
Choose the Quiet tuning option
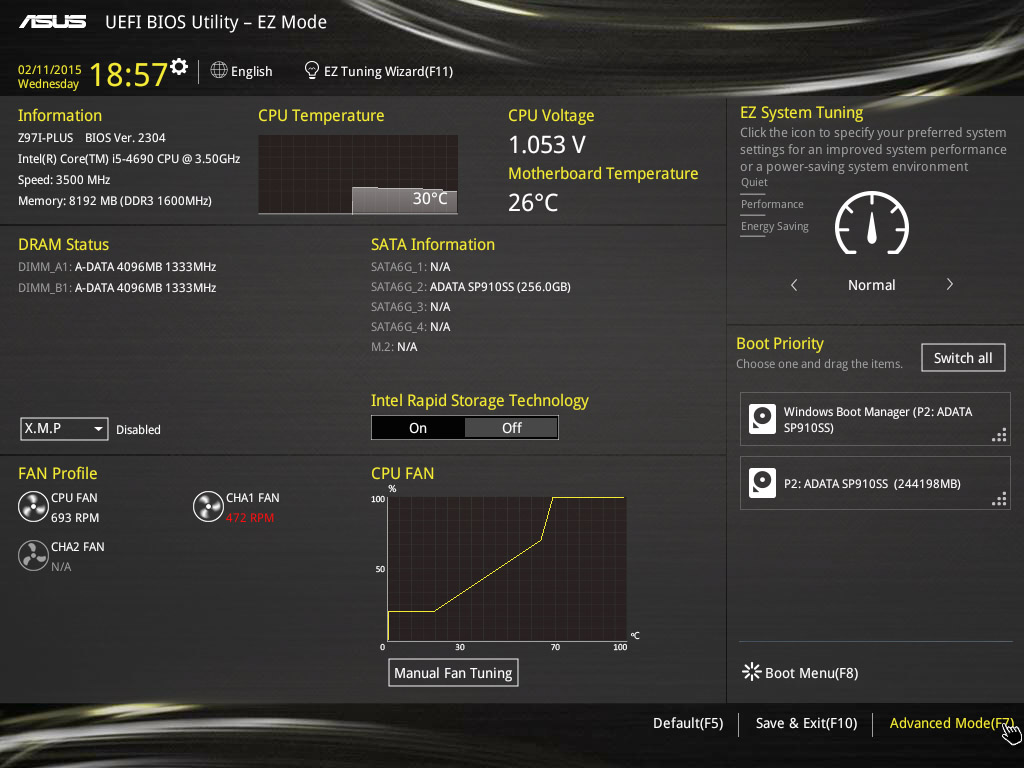tap(754, 182)
